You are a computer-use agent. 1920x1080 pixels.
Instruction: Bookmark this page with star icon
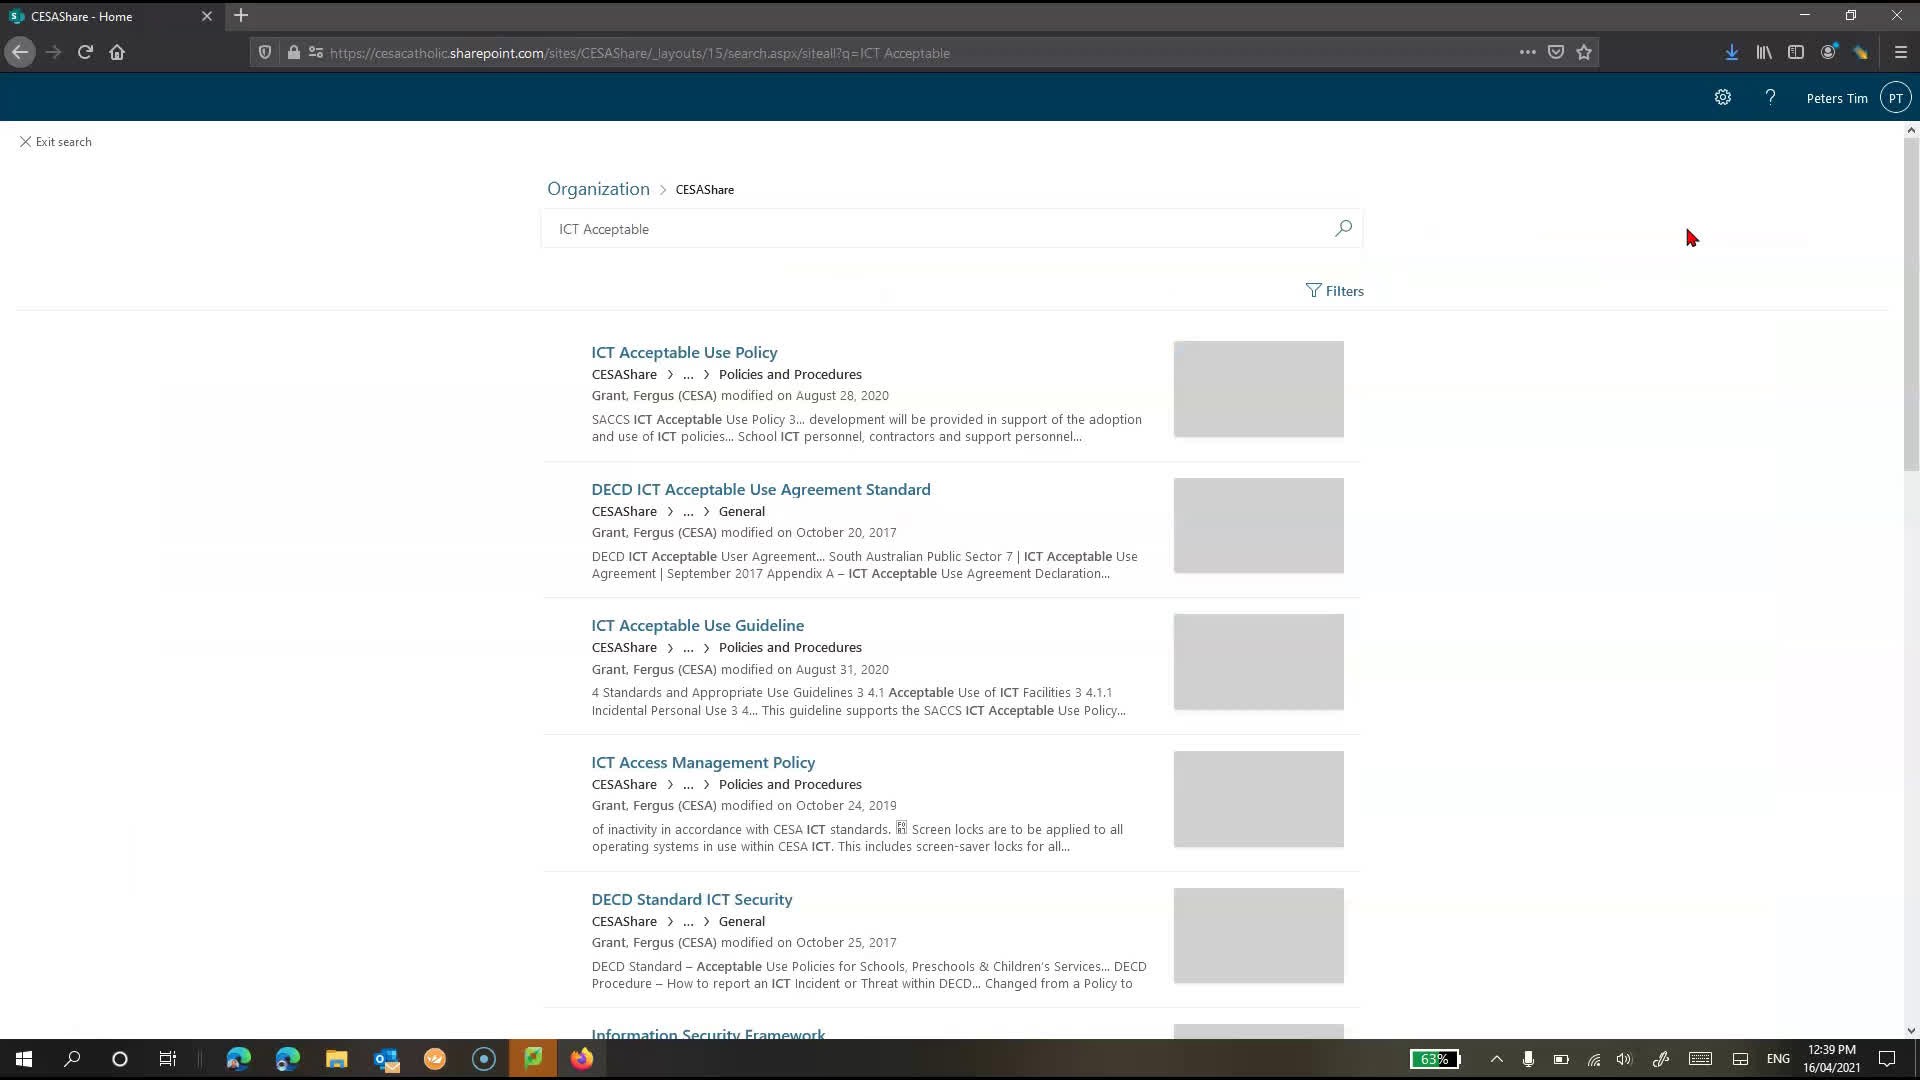(x=1584, y=53)
